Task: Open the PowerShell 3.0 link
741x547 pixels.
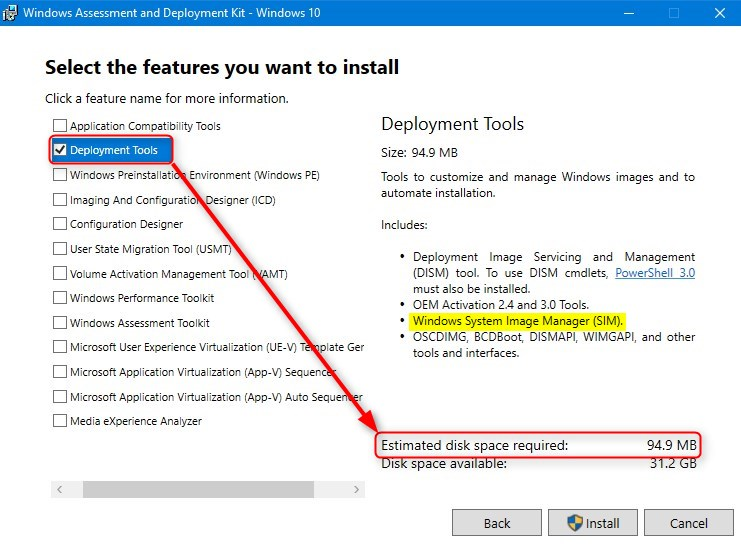Action: [x=655, y=273]
